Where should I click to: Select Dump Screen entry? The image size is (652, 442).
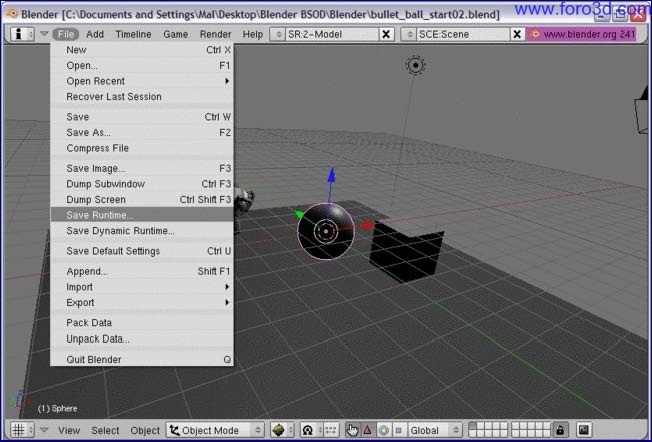point(142,200)
